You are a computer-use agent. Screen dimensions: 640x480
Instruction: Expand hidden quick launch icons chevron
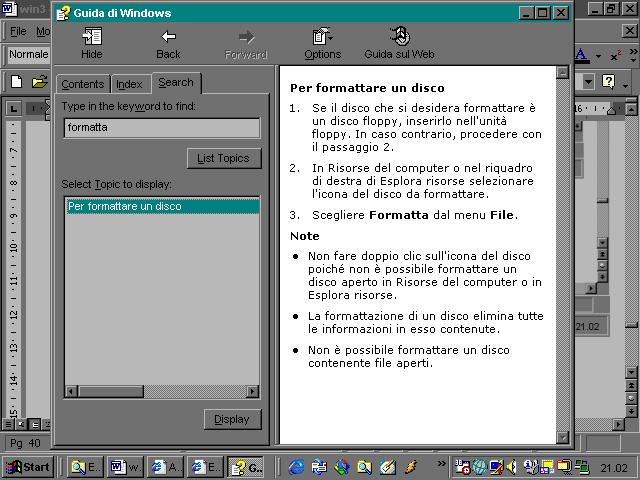tap(441, 463)
